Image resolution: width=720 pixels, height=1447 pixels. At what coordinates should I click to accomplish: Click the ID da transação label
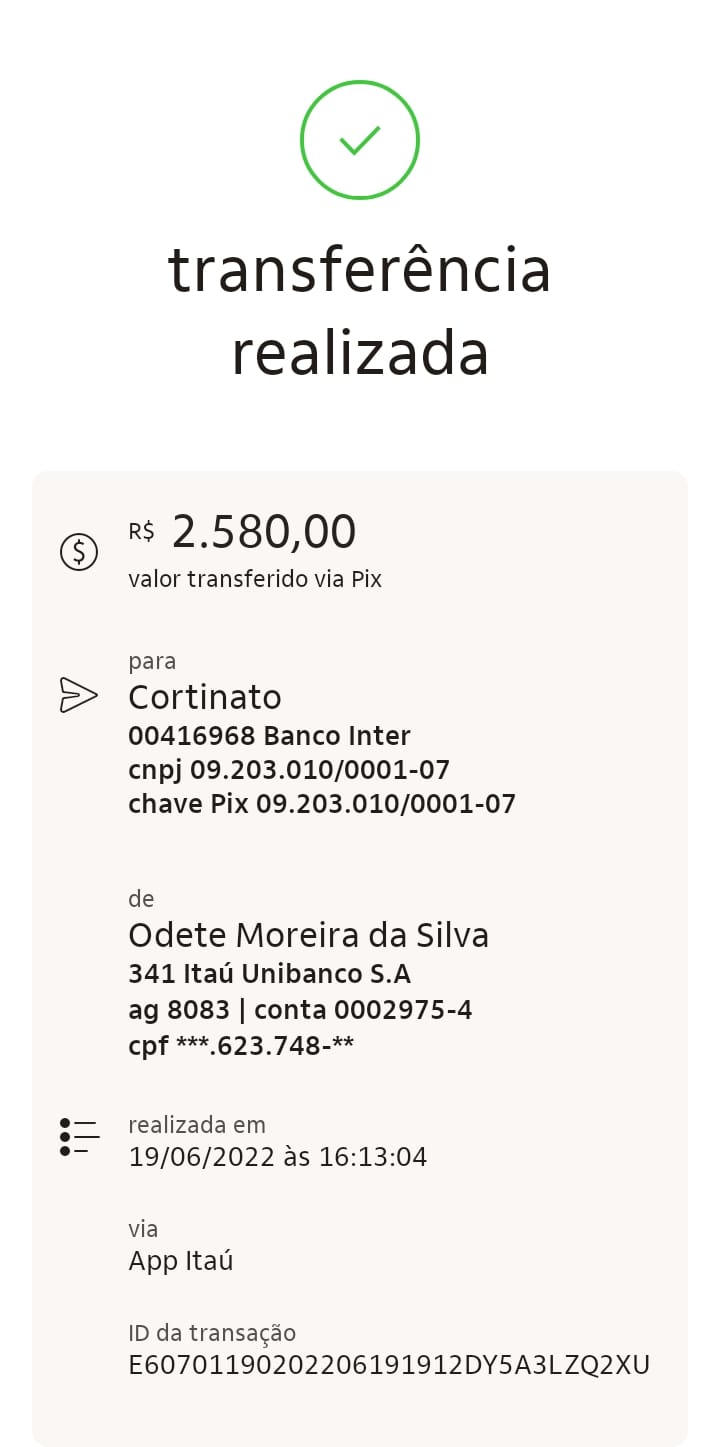[x=212, y=1333]
